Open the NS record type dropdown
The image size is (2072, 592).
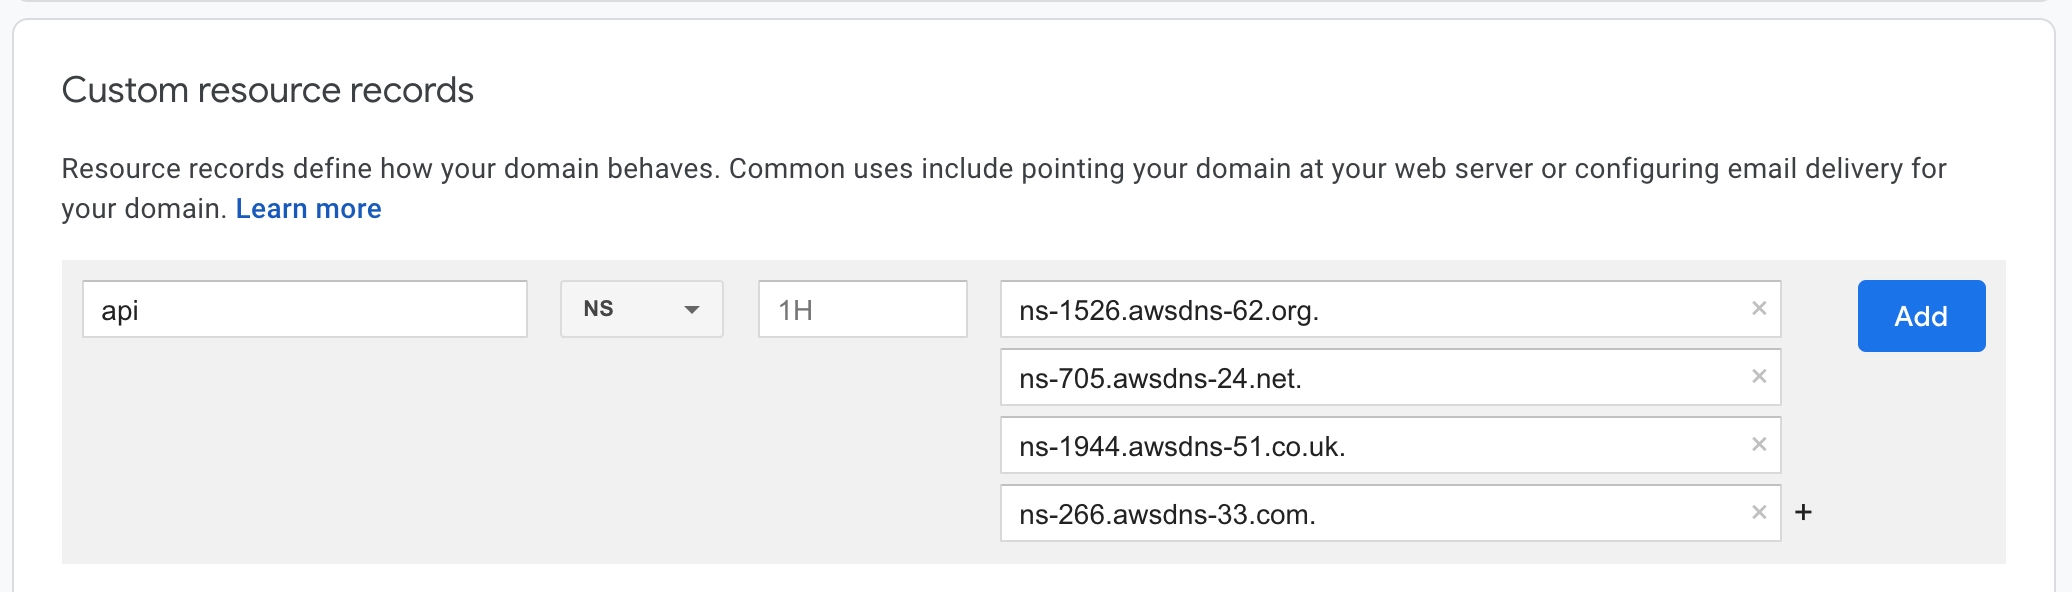641,309
